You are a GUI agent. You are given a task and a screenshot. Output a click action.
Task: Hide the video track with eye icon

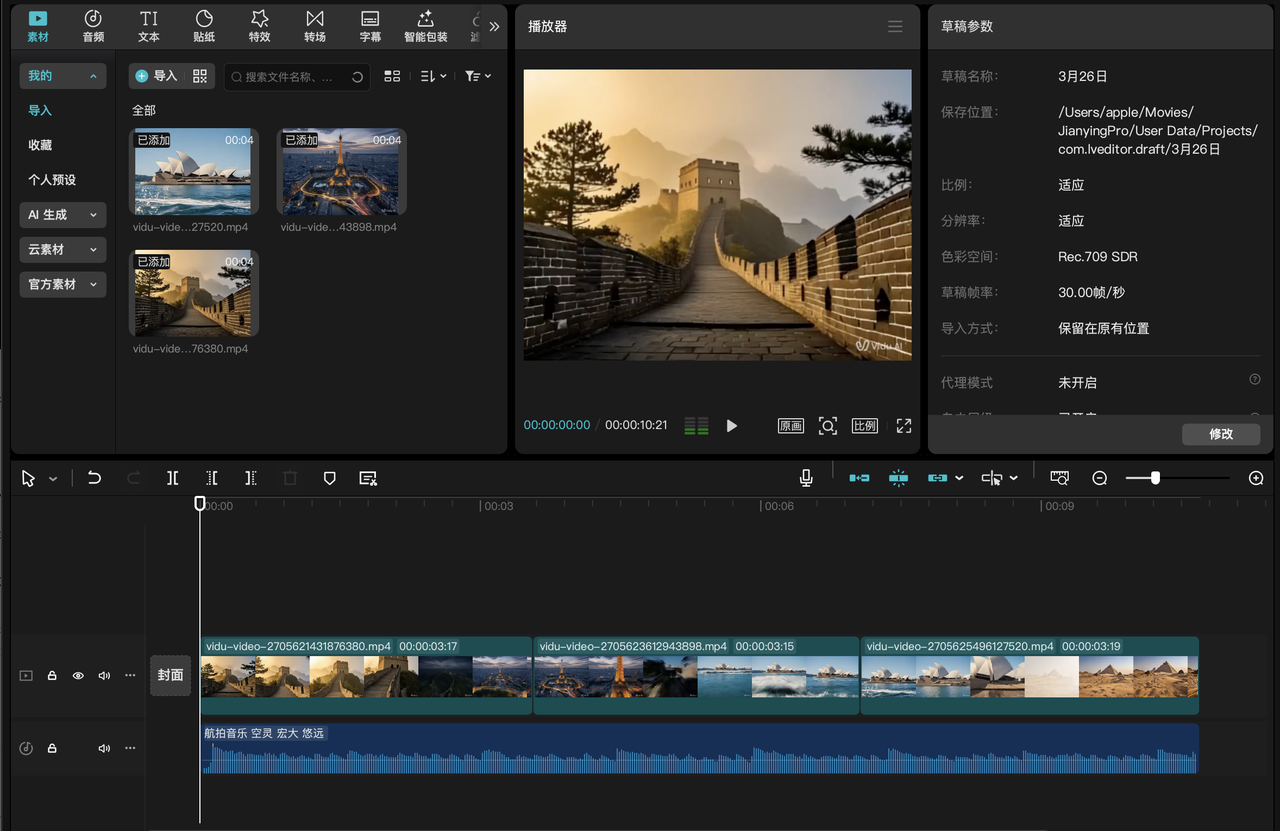point(78,676)
